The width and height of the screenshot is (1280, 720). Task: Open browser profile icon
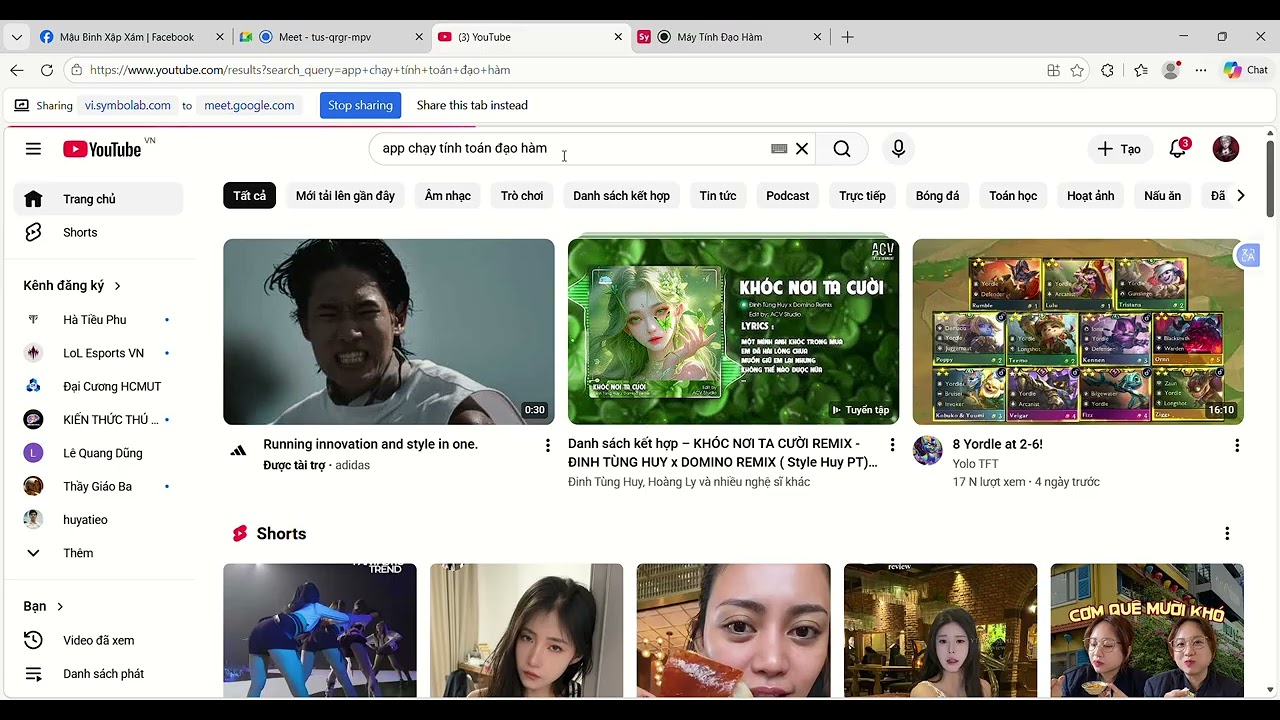coord(1171,70)
